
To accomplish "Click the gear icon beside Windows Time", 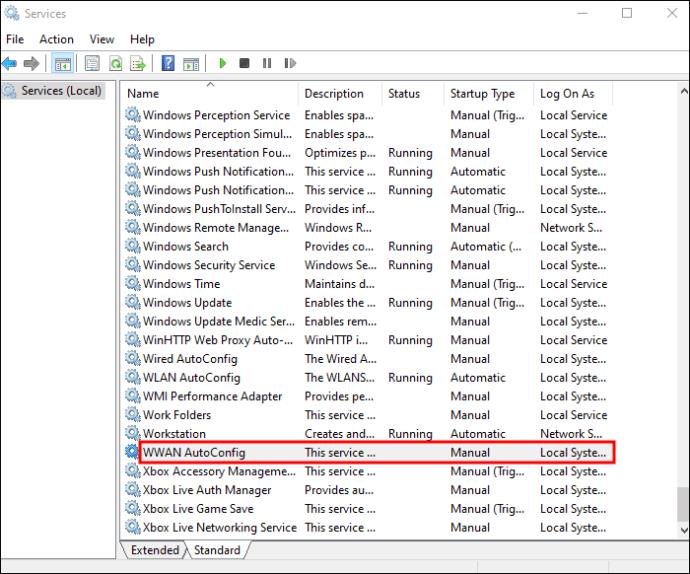I will tap(132, 283).
